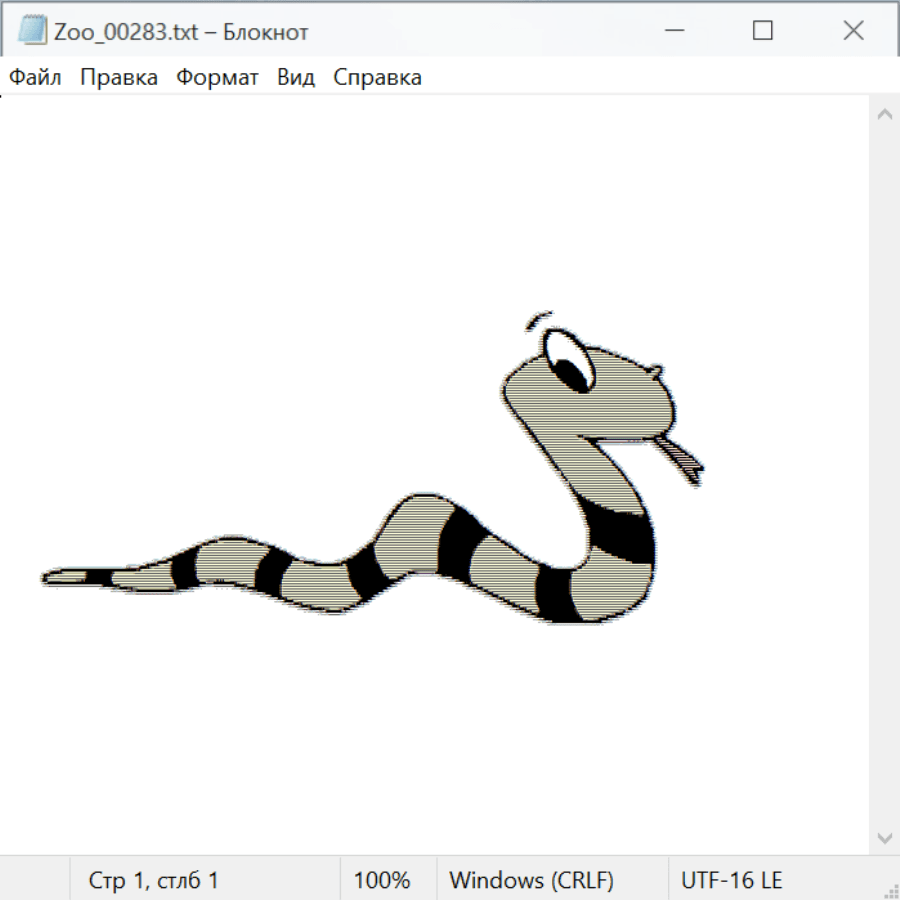The height and width of the screenshot is (900, 900).
Task: Click the Notepad icon in title bar
Action: (x=32, y=31)
